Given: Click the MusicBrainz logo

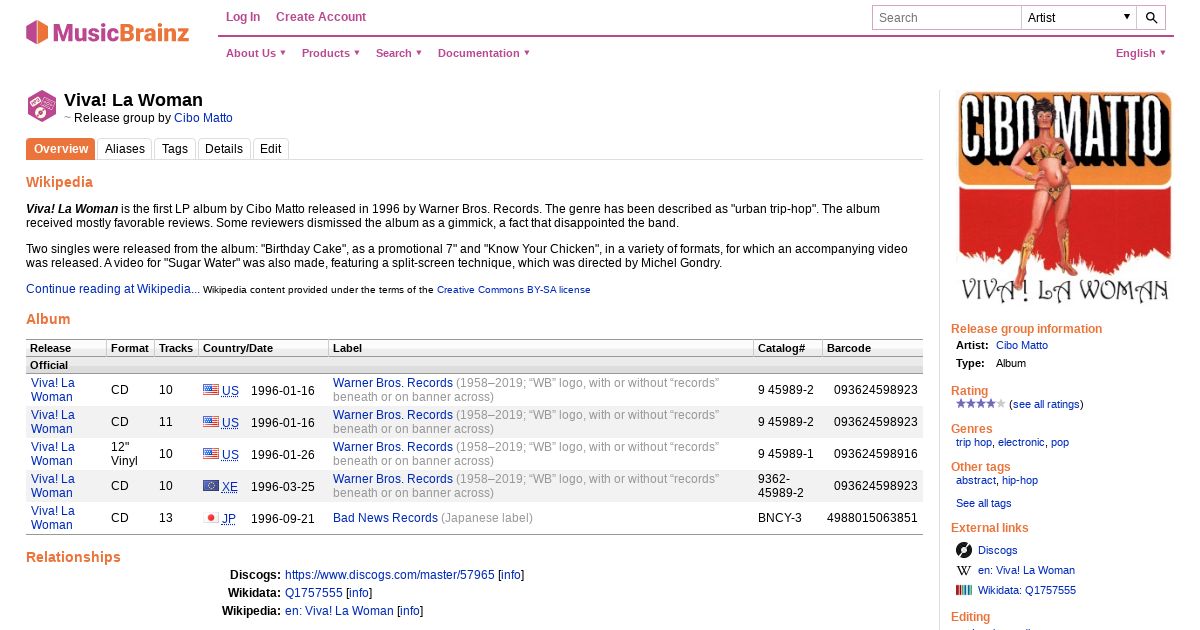Looking at the screenshot, I should point(107,32).
